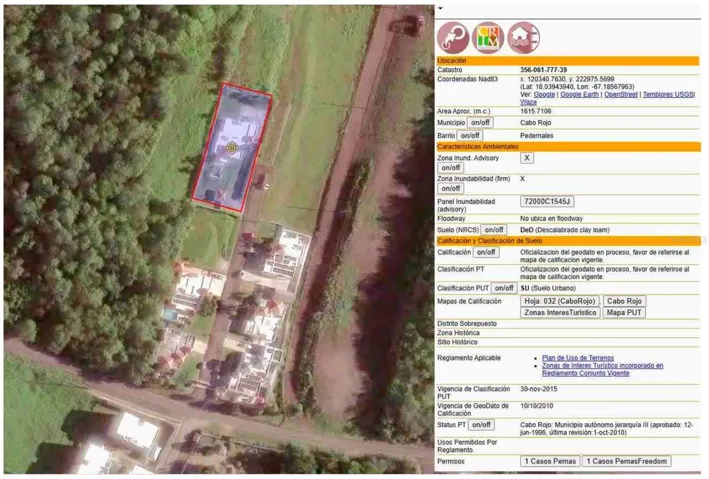This screenshot has width=709, height=479.
Task: Click the Caracteristicas Ambientales section header
Action: 568,147
